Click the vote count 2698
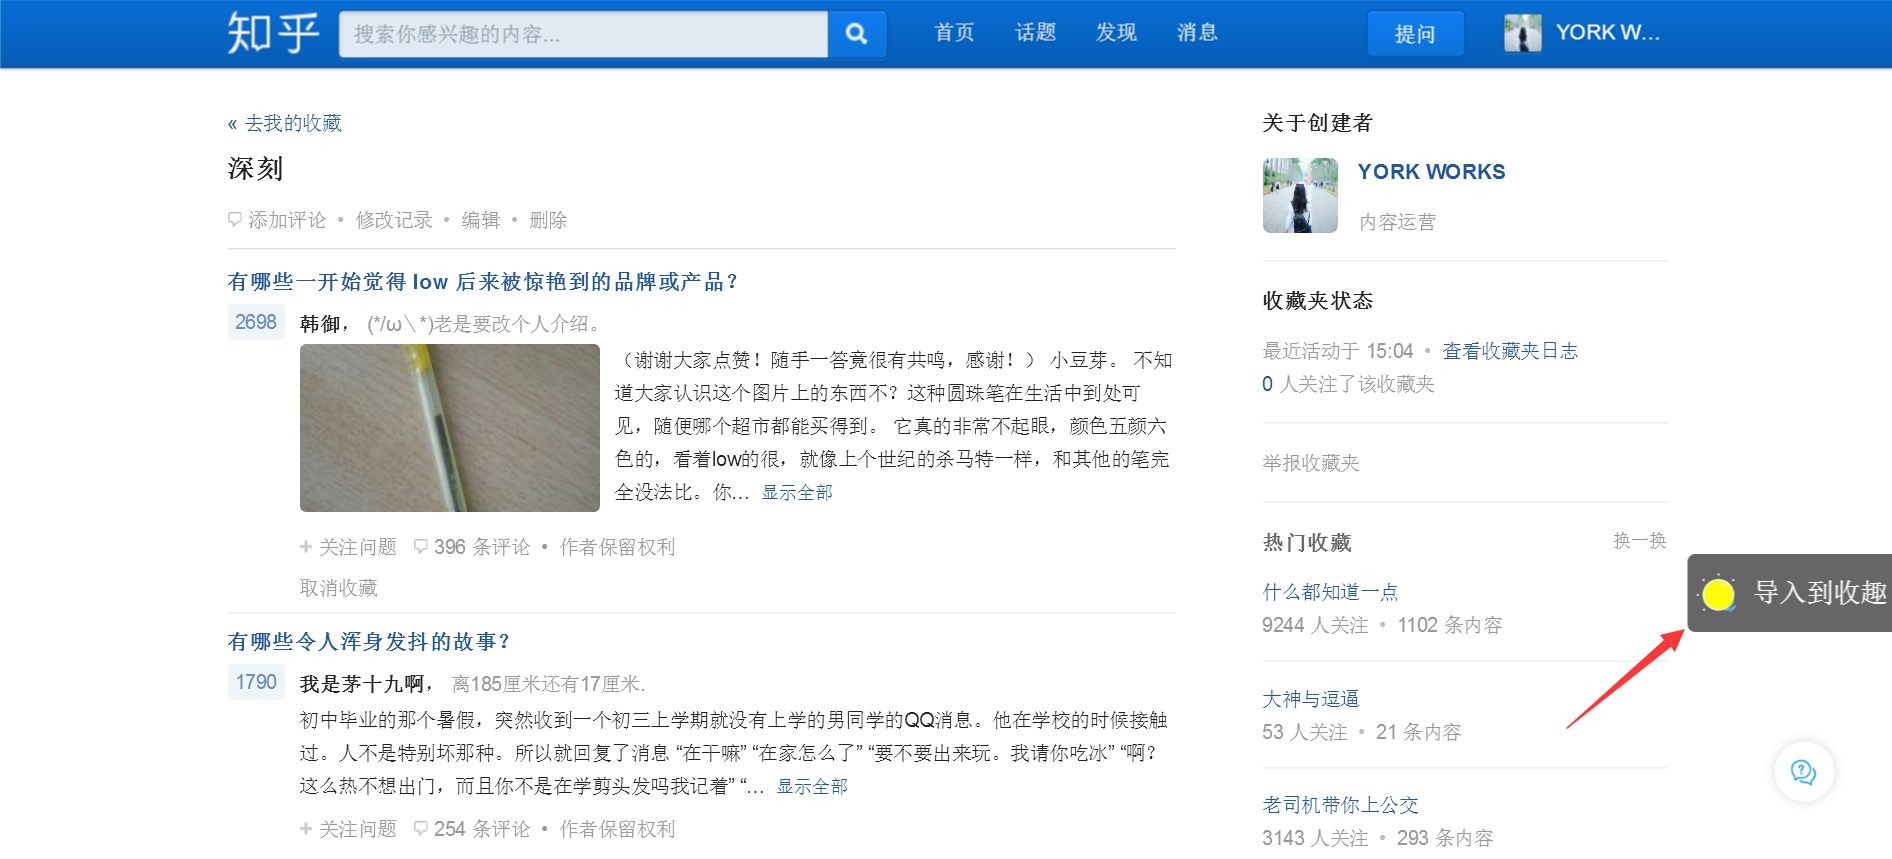1892x859 pixels. coord(256,322)
